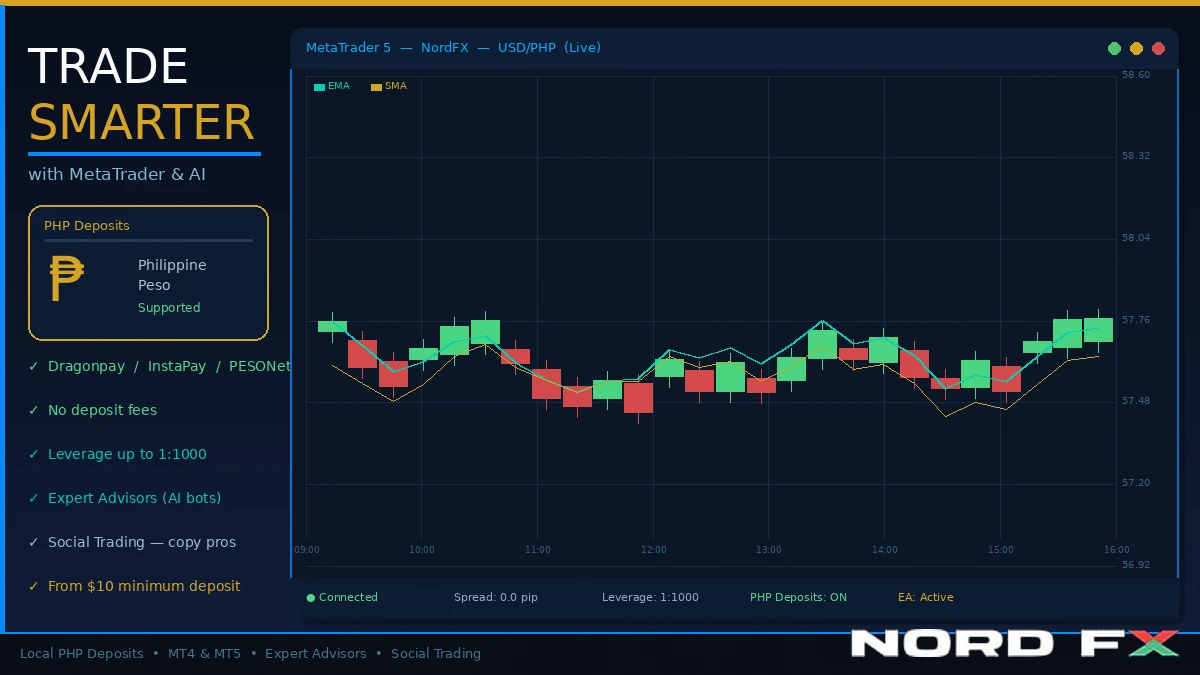Image resolution: width=1200 pixels, height=675 pixels.
Task: Click the 57.20 price axis label
Action: (1136, 484)
